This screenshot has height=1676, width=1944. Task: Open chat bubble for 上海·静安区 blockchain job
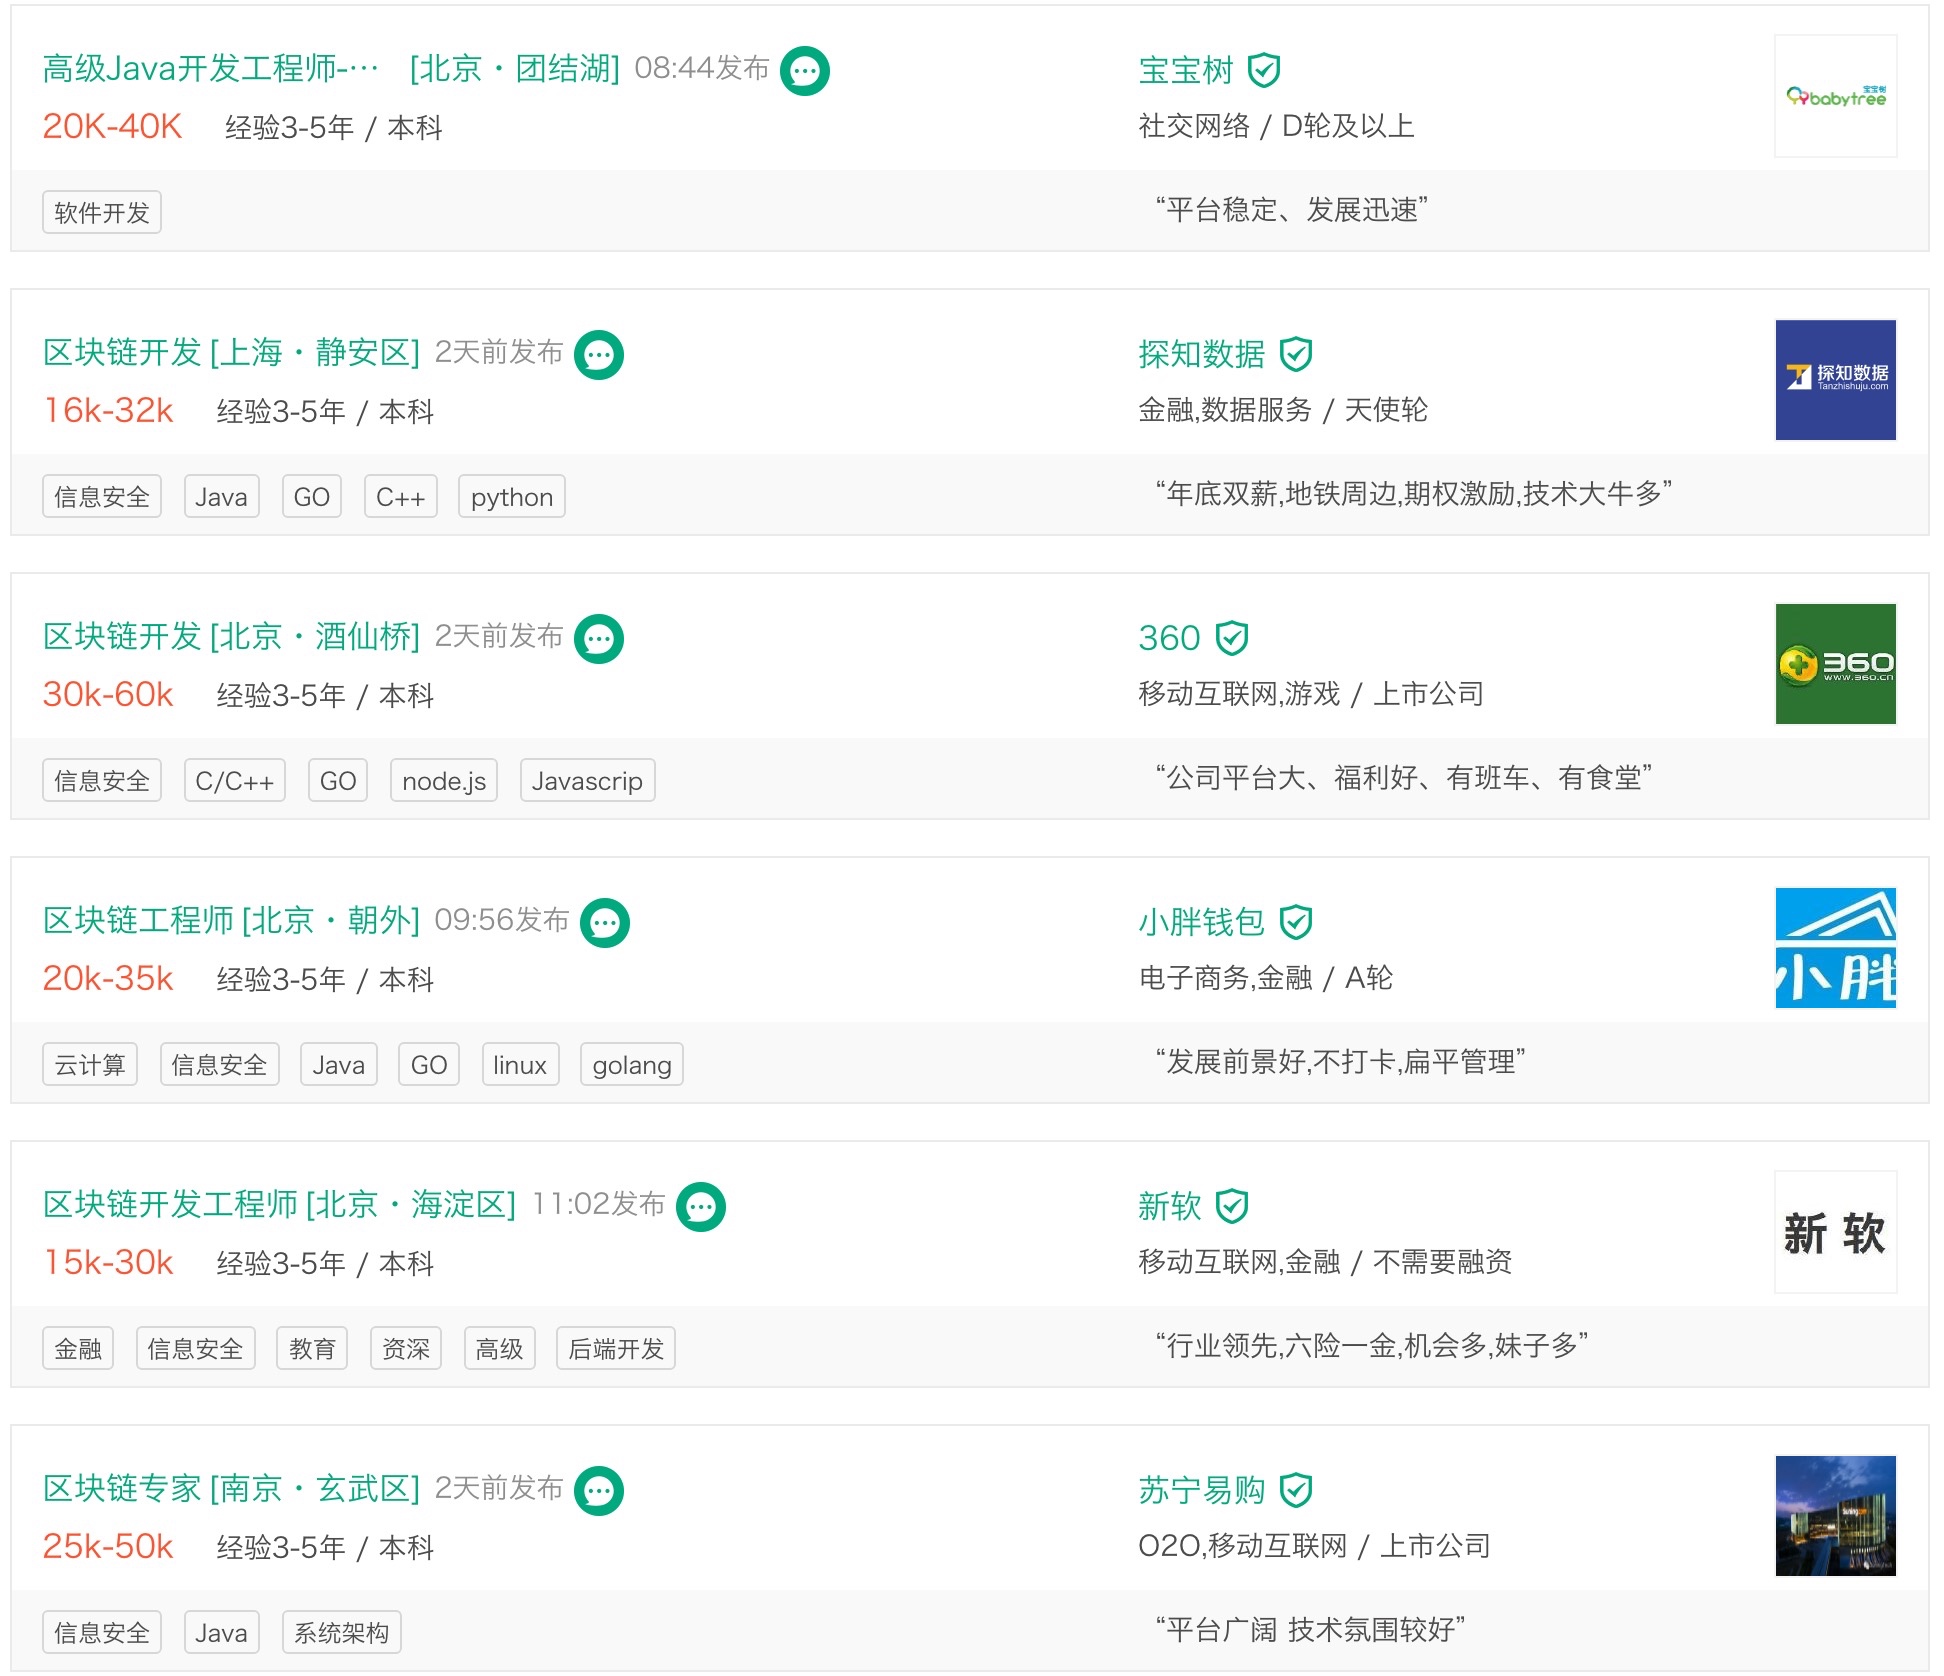pos(598,355)
